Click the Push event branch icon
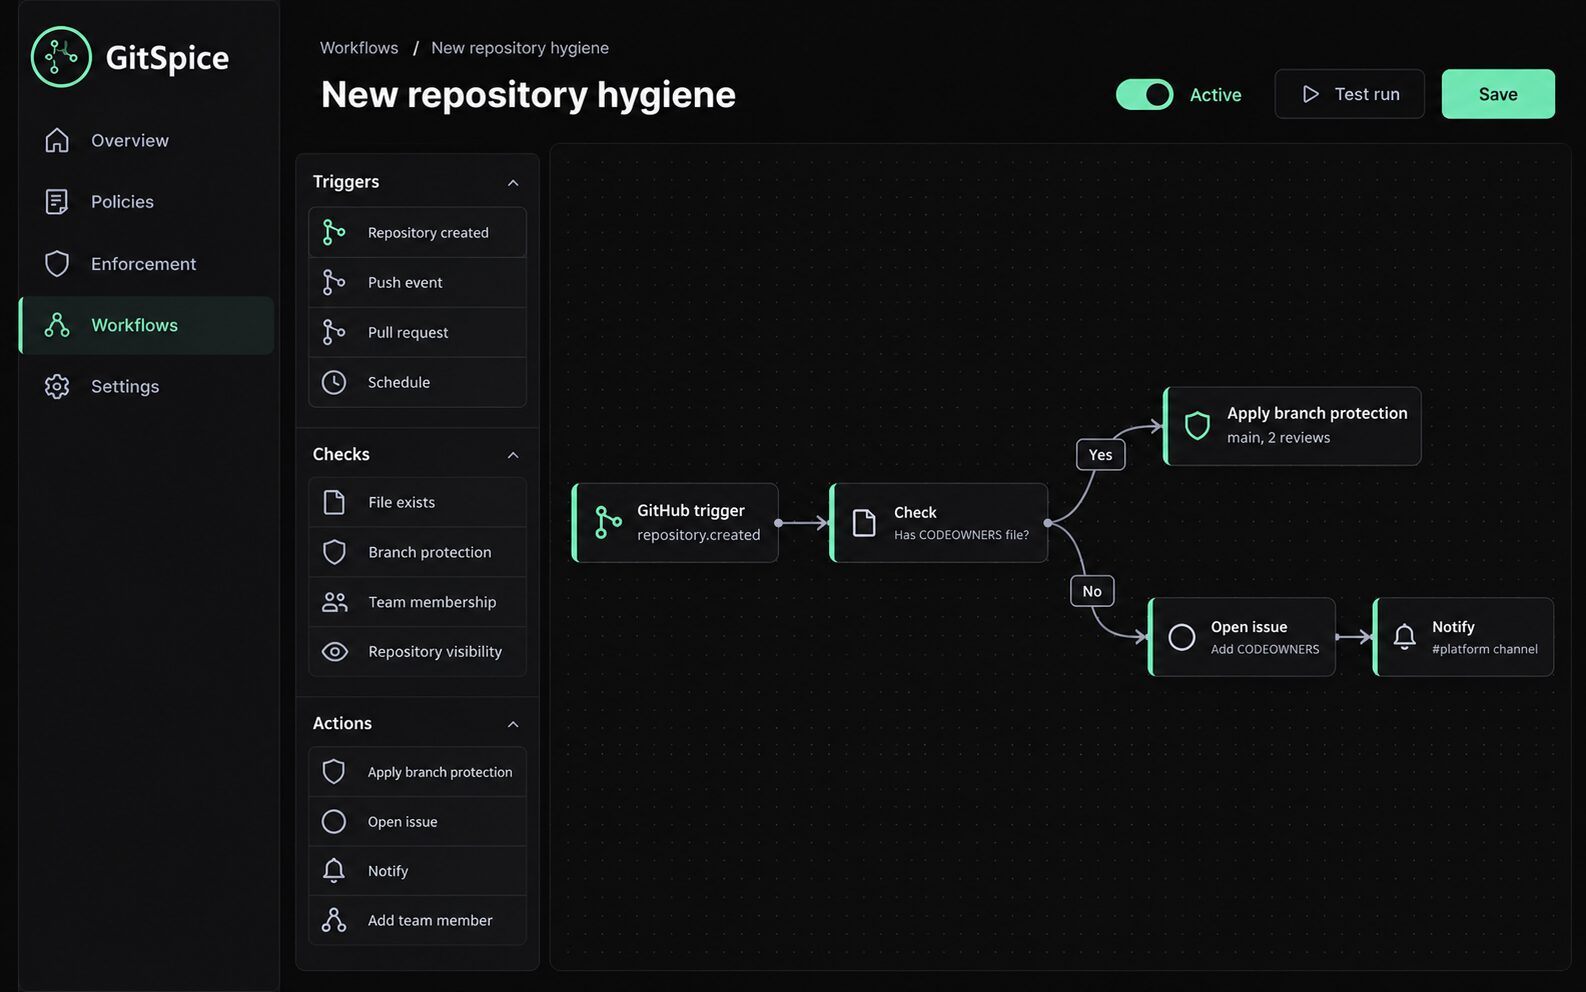The width and height of the screenshot is (1586, 992). tap(334, 282)
